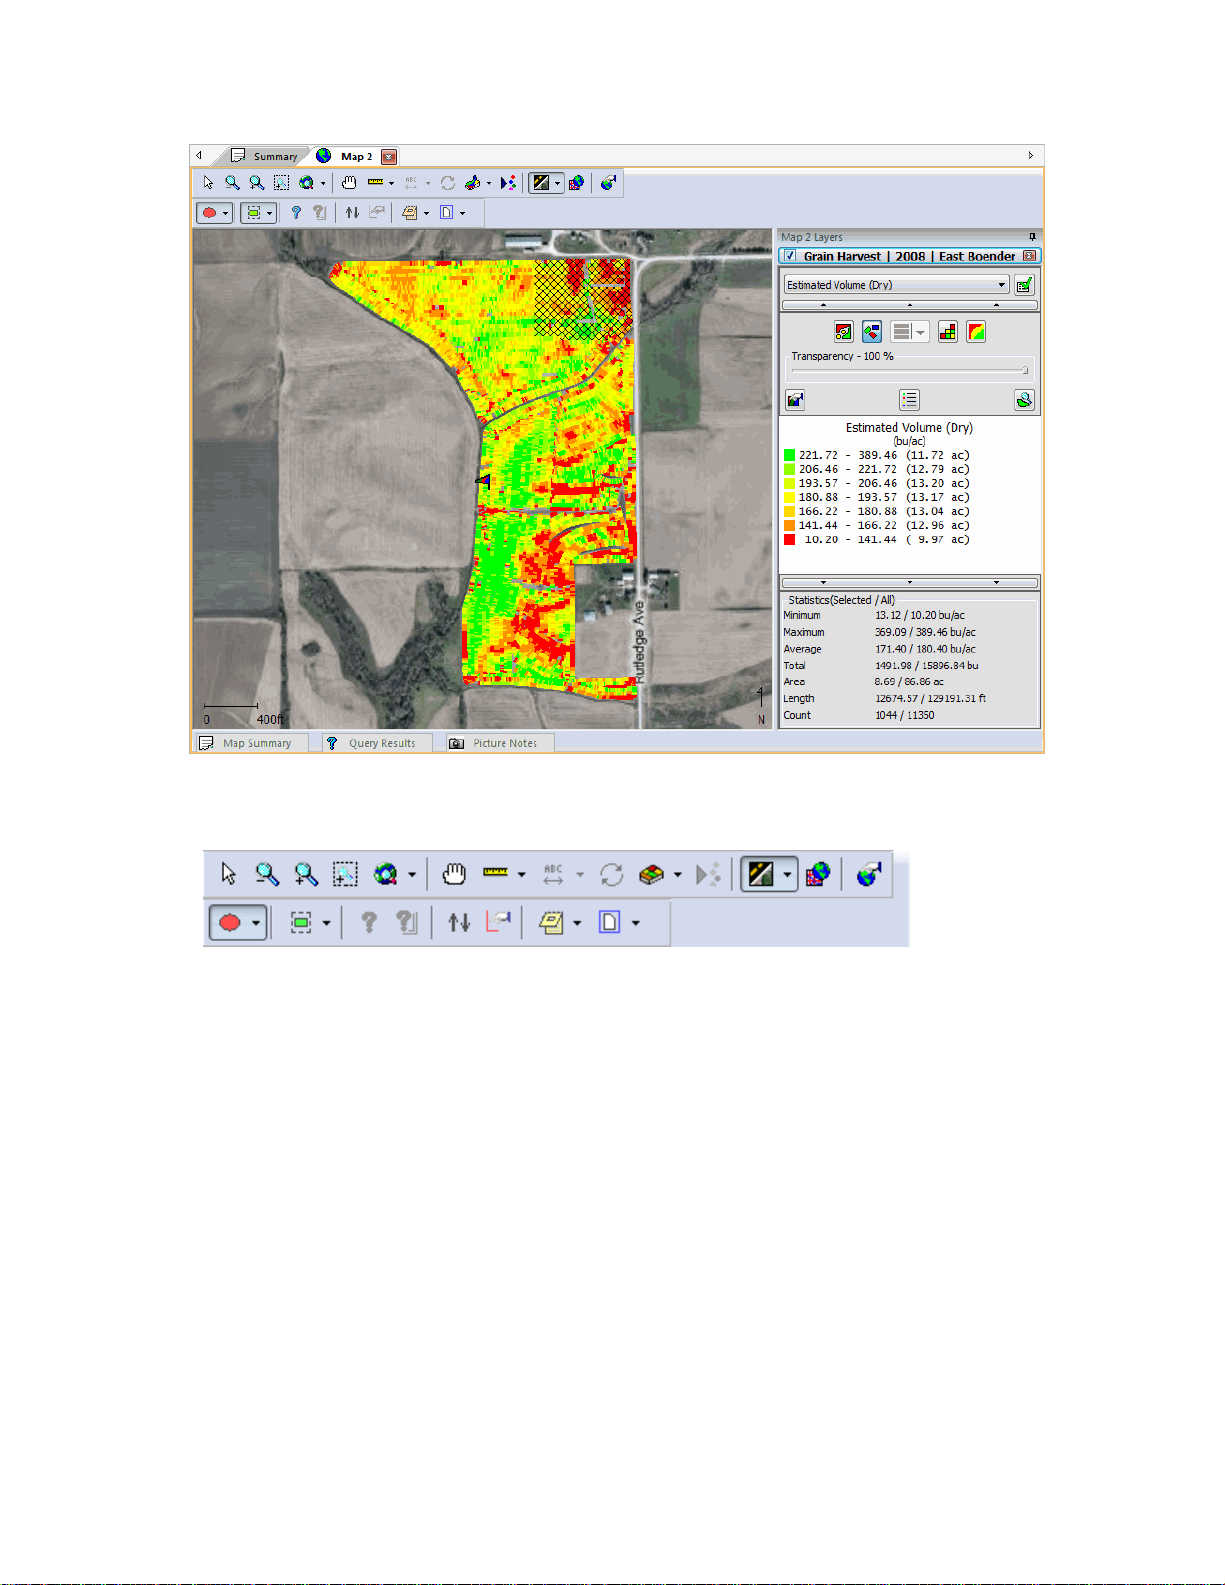1225x1585 pixels.
Task: Click the up-down arrows icon in upper toolbar
Action: pos(352,213)
